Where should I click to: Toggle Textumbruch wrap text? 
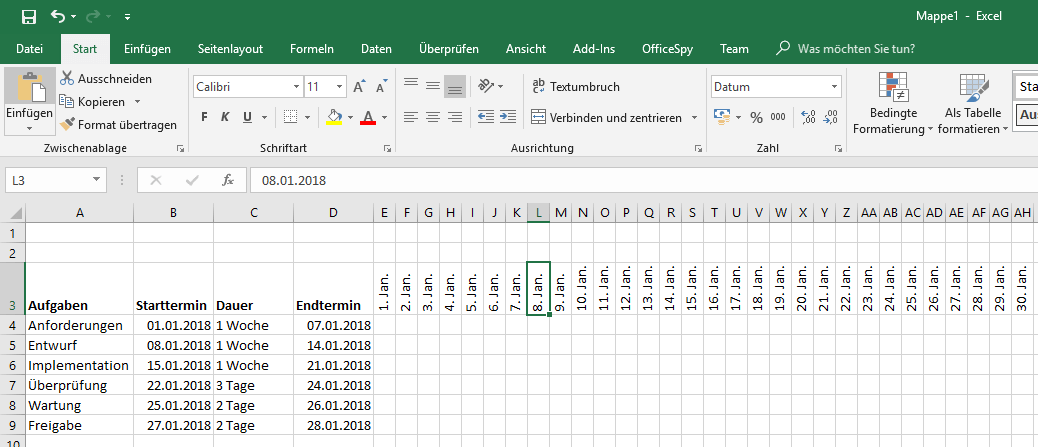575,87
